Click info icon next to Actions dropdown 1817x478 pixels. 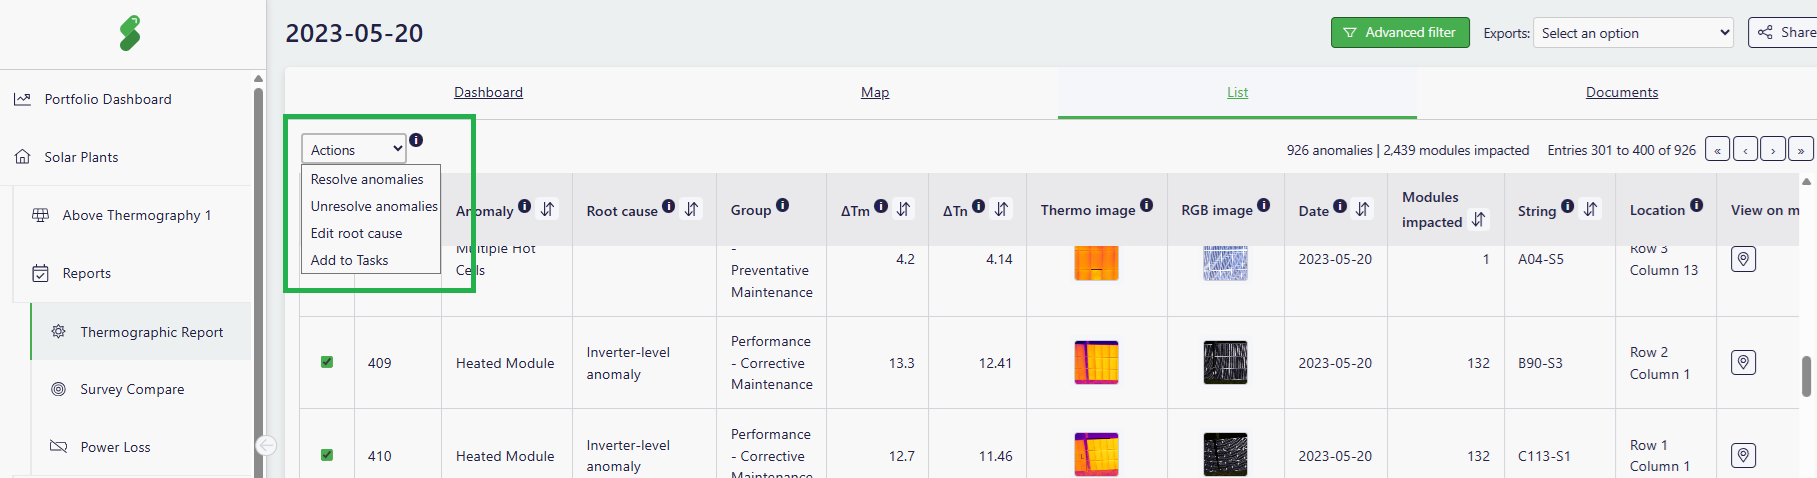point(416,140)
